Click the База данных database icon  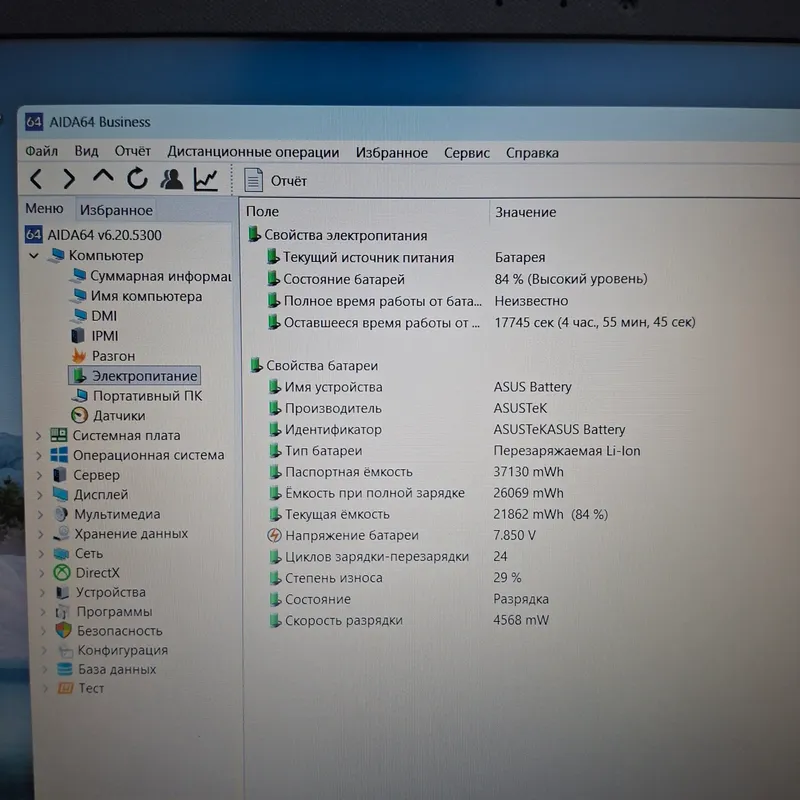[65, 669]
